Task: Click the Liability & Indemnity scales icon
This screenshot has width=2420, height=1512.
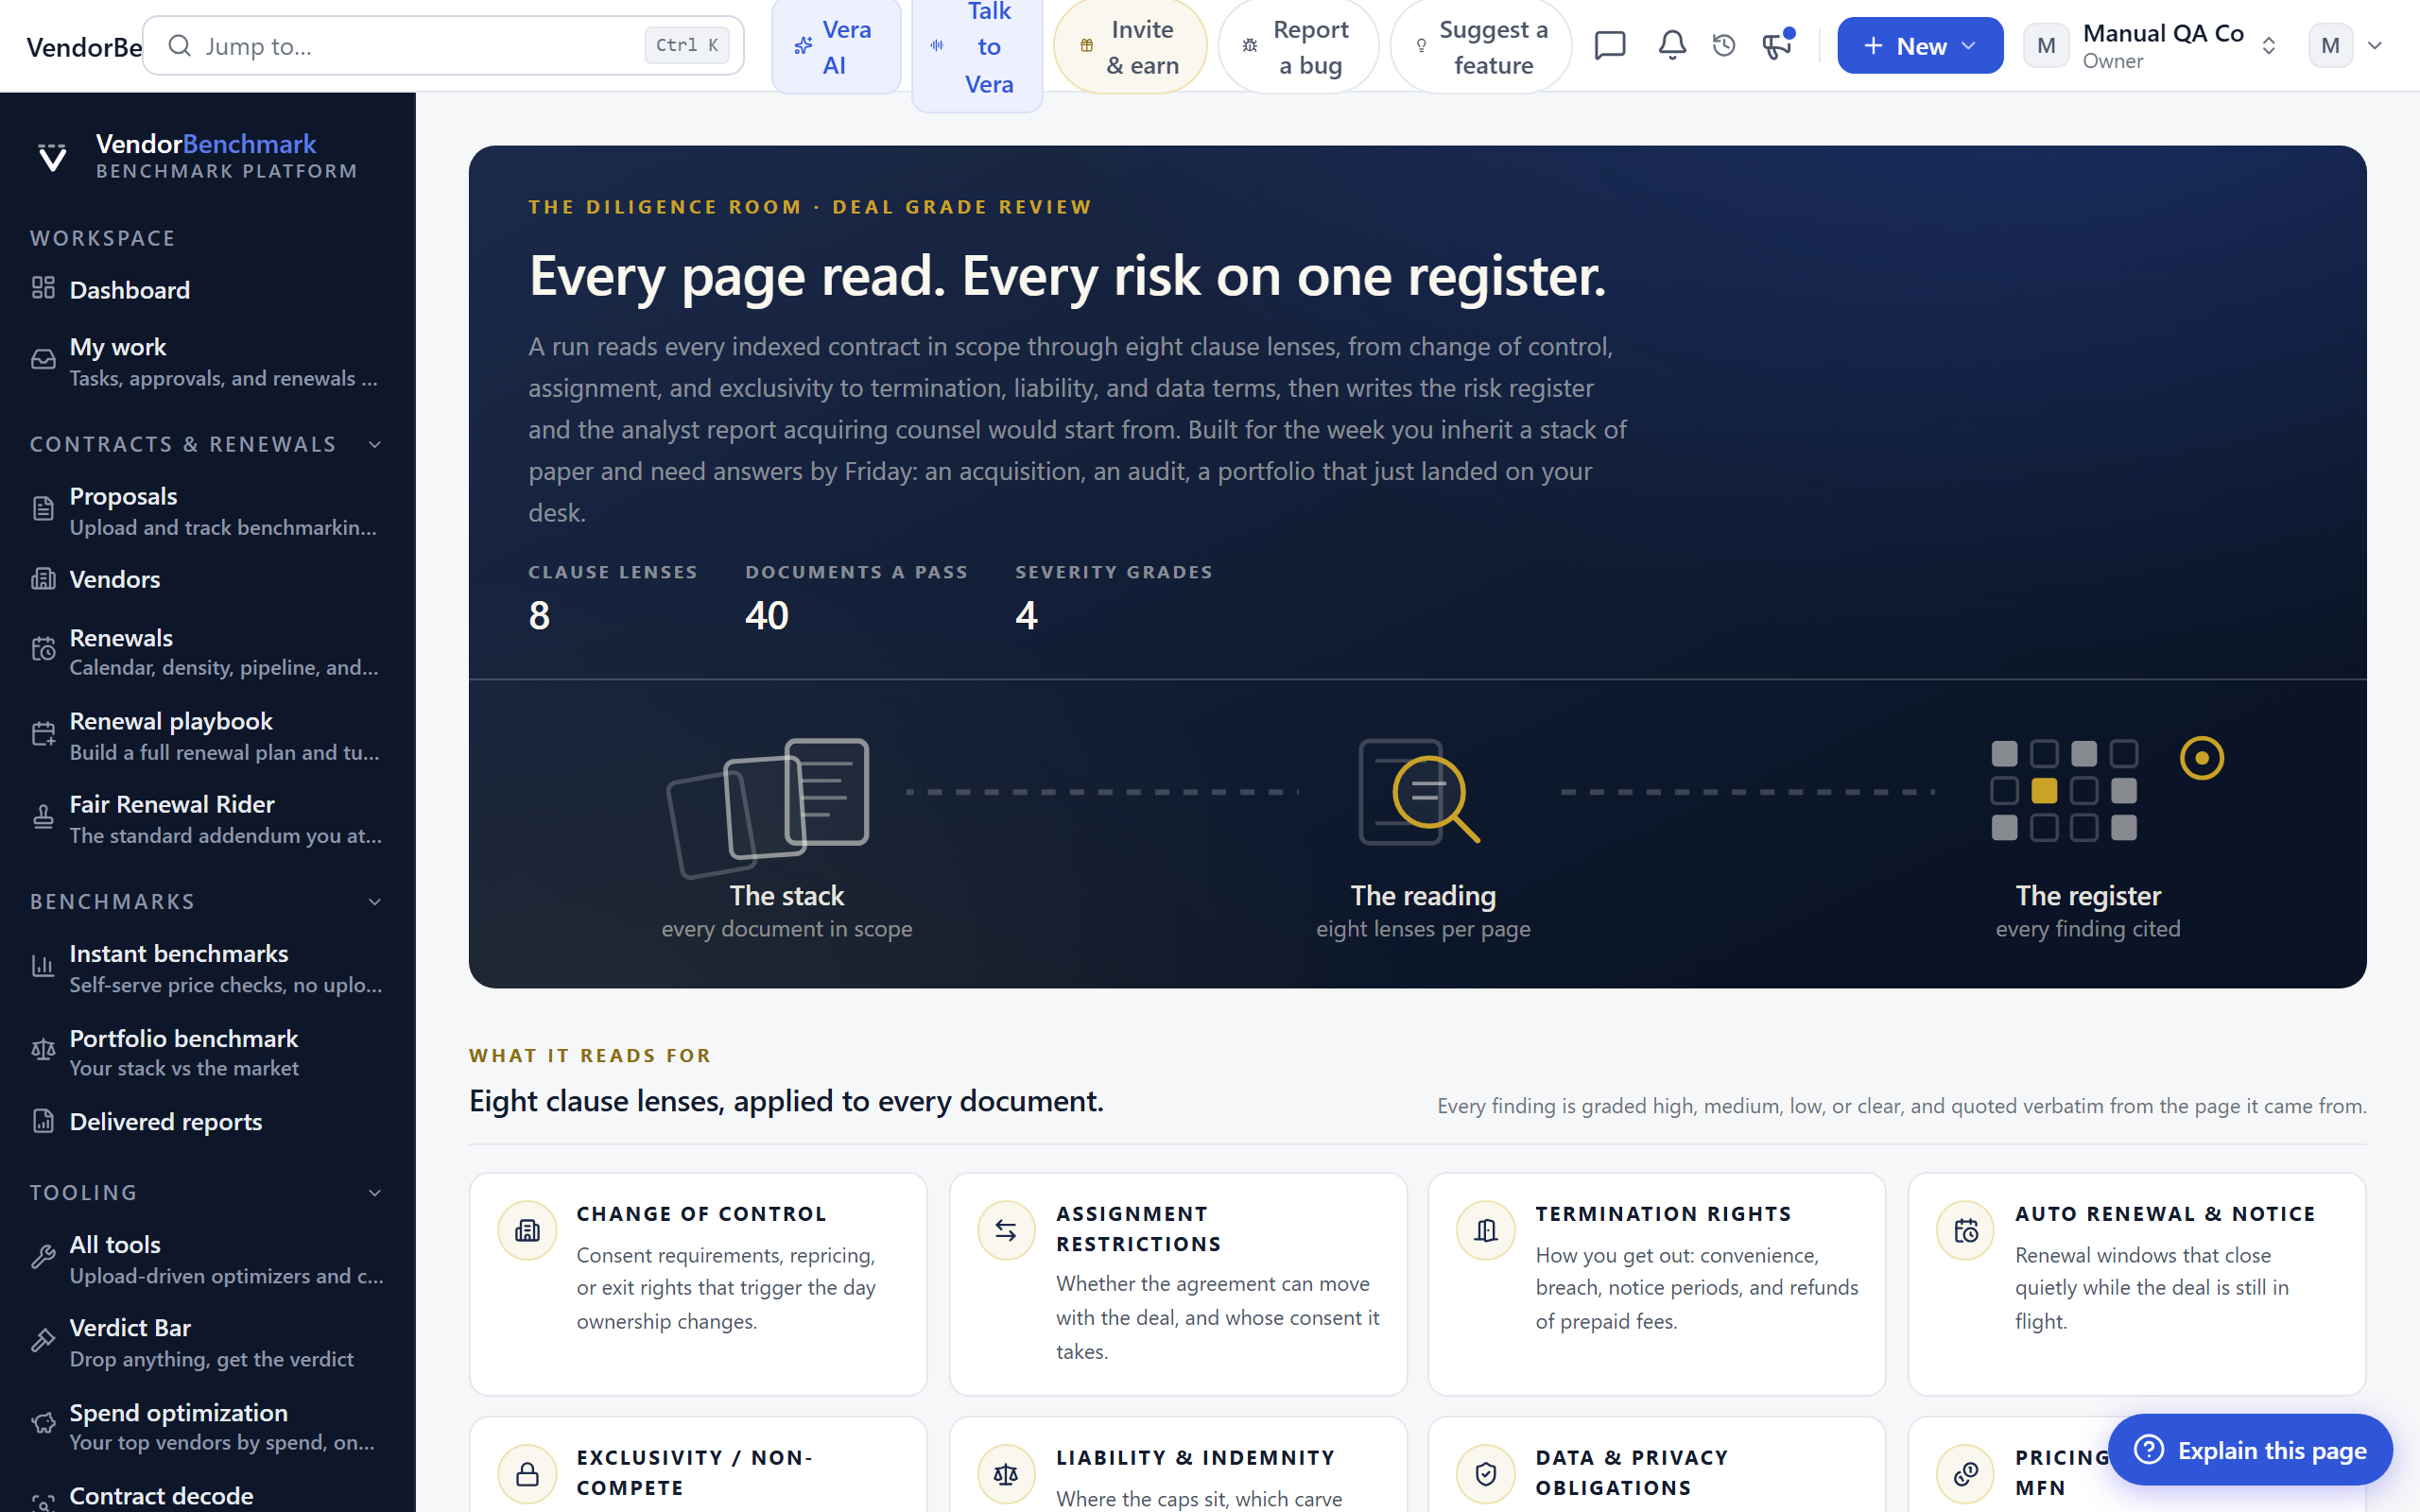Action: [x=1006, y=1474]
